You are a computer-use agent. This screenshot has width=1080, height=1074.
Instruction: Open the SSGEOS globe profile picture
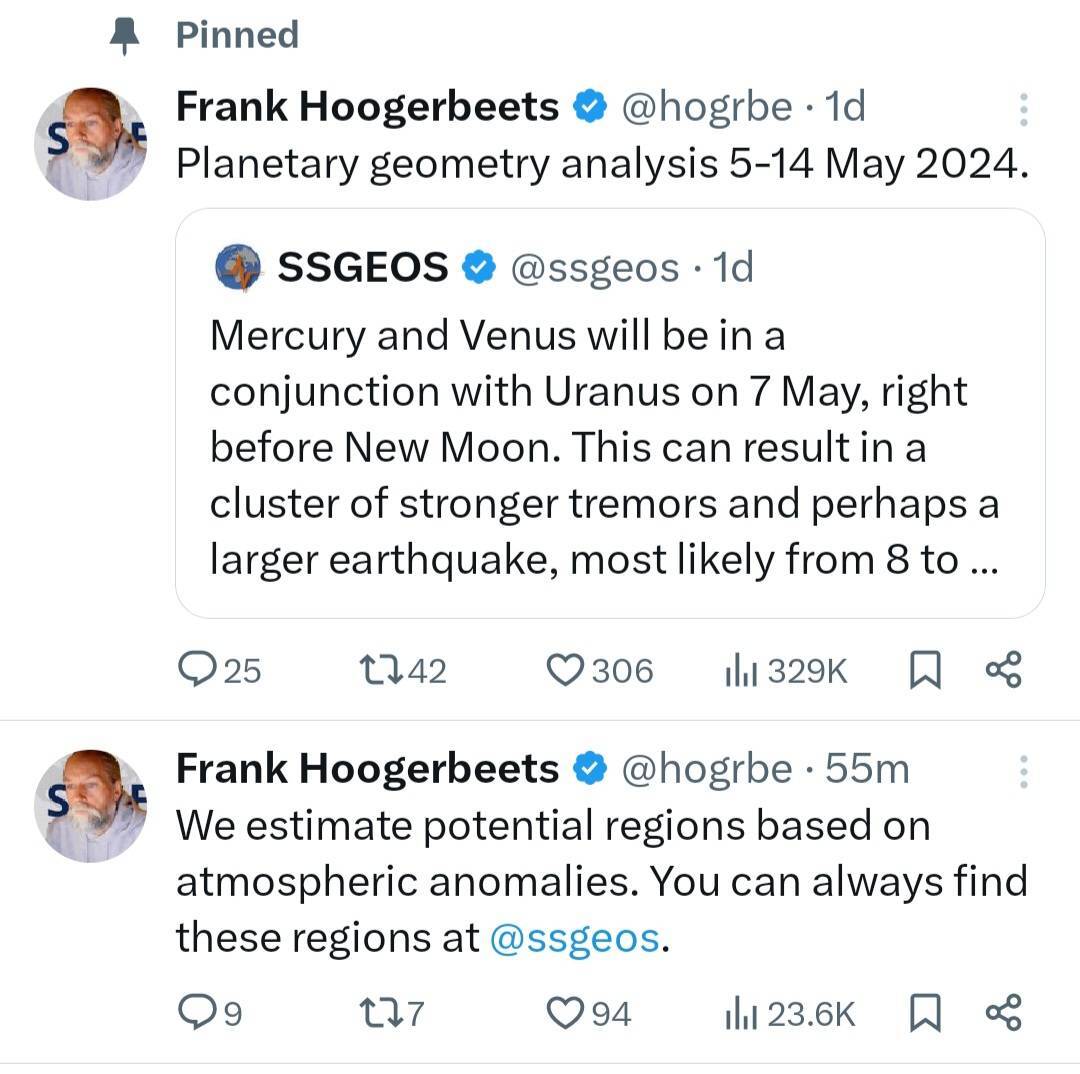tap(239, 268)
